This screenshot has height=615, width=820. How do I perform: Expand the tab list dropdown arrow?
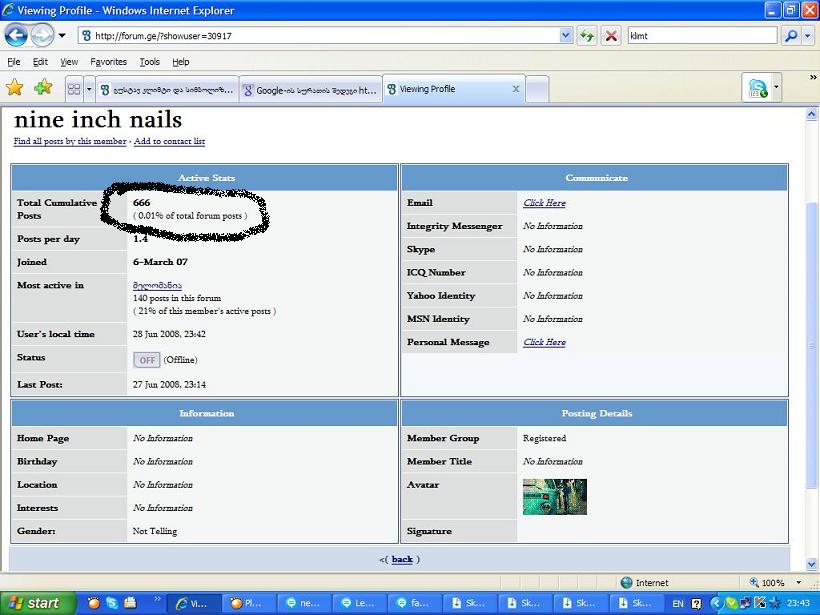(89, 89)
